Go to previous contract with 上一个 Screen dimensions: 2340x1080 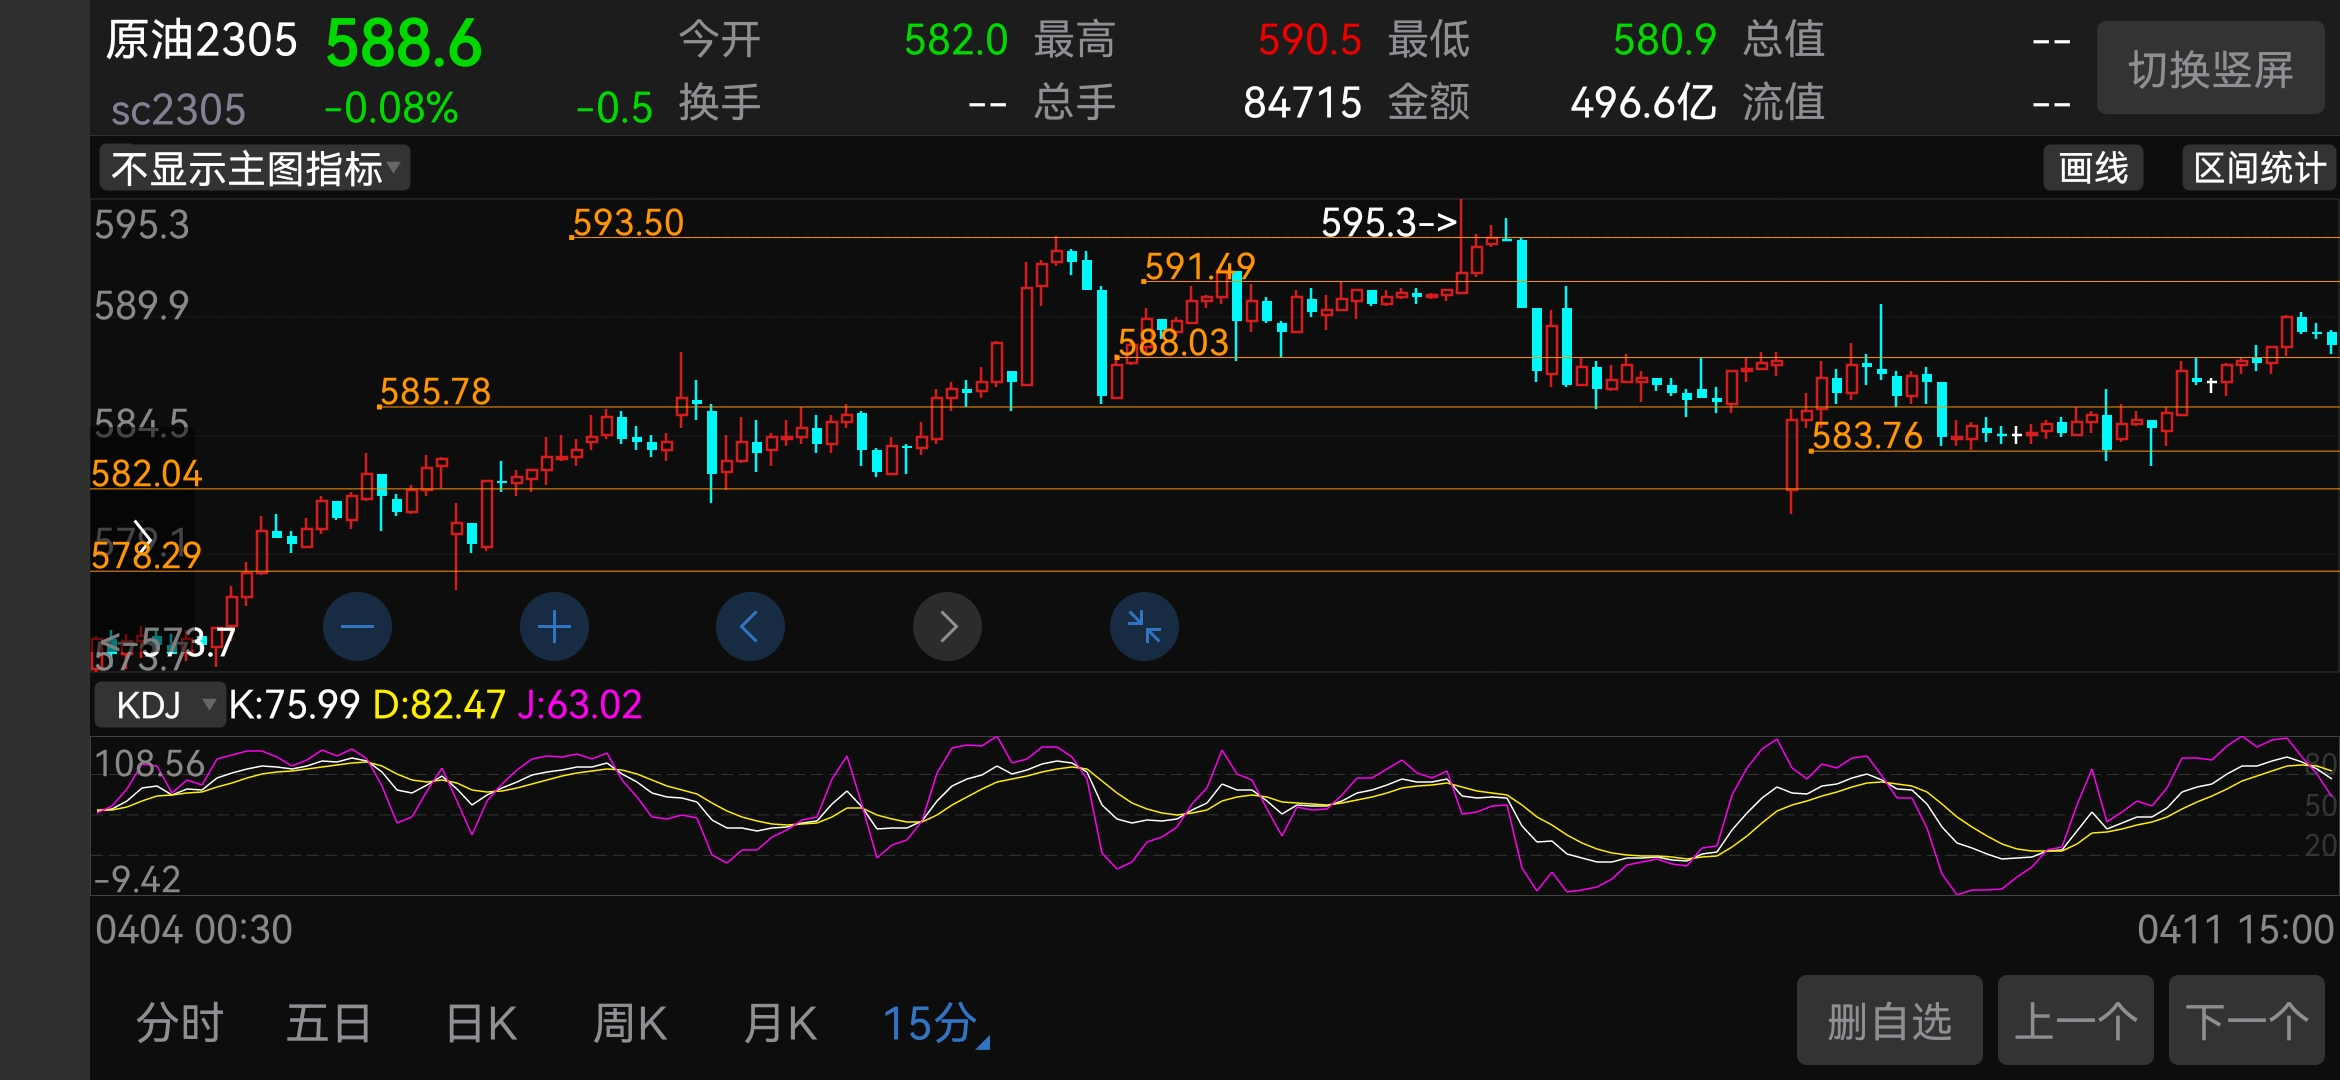[x=2075, y=1021]
